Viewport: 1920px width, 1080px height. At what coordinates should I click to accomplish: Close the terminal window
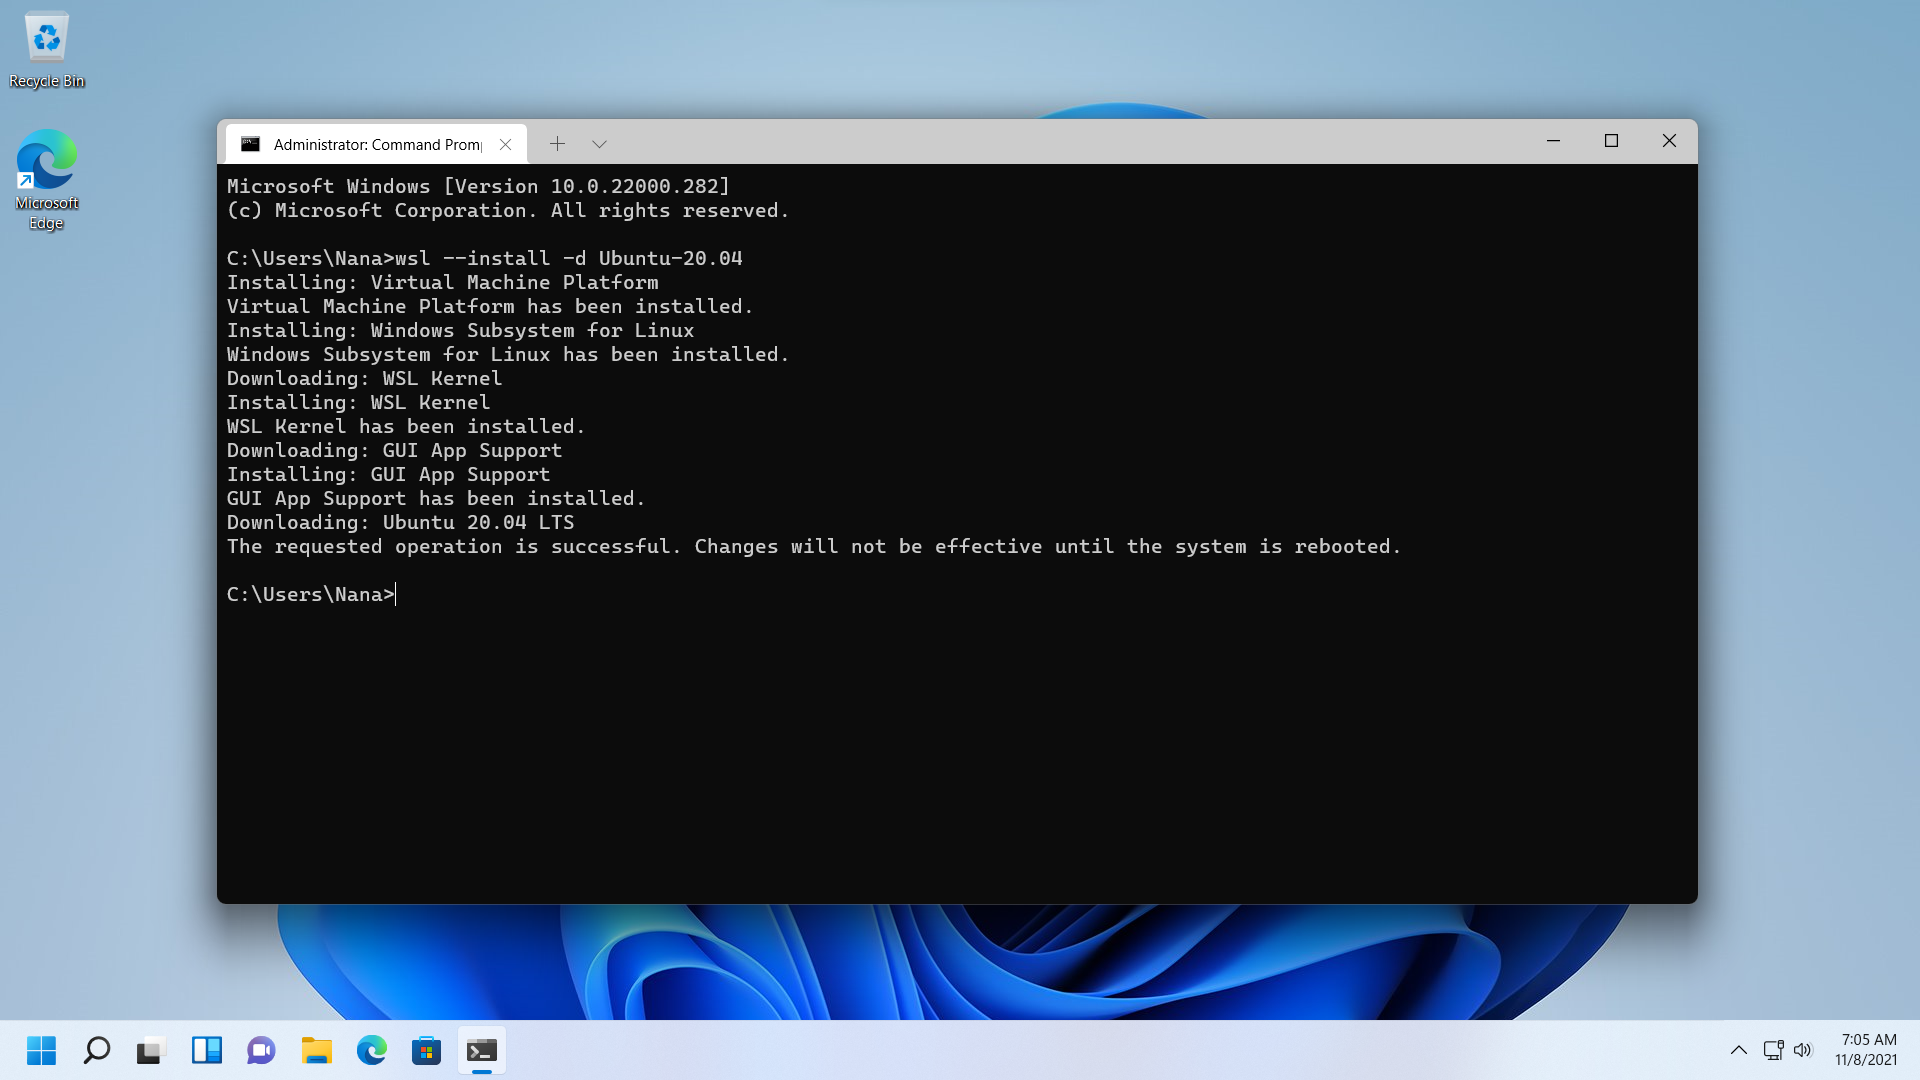pos(1669,141)
